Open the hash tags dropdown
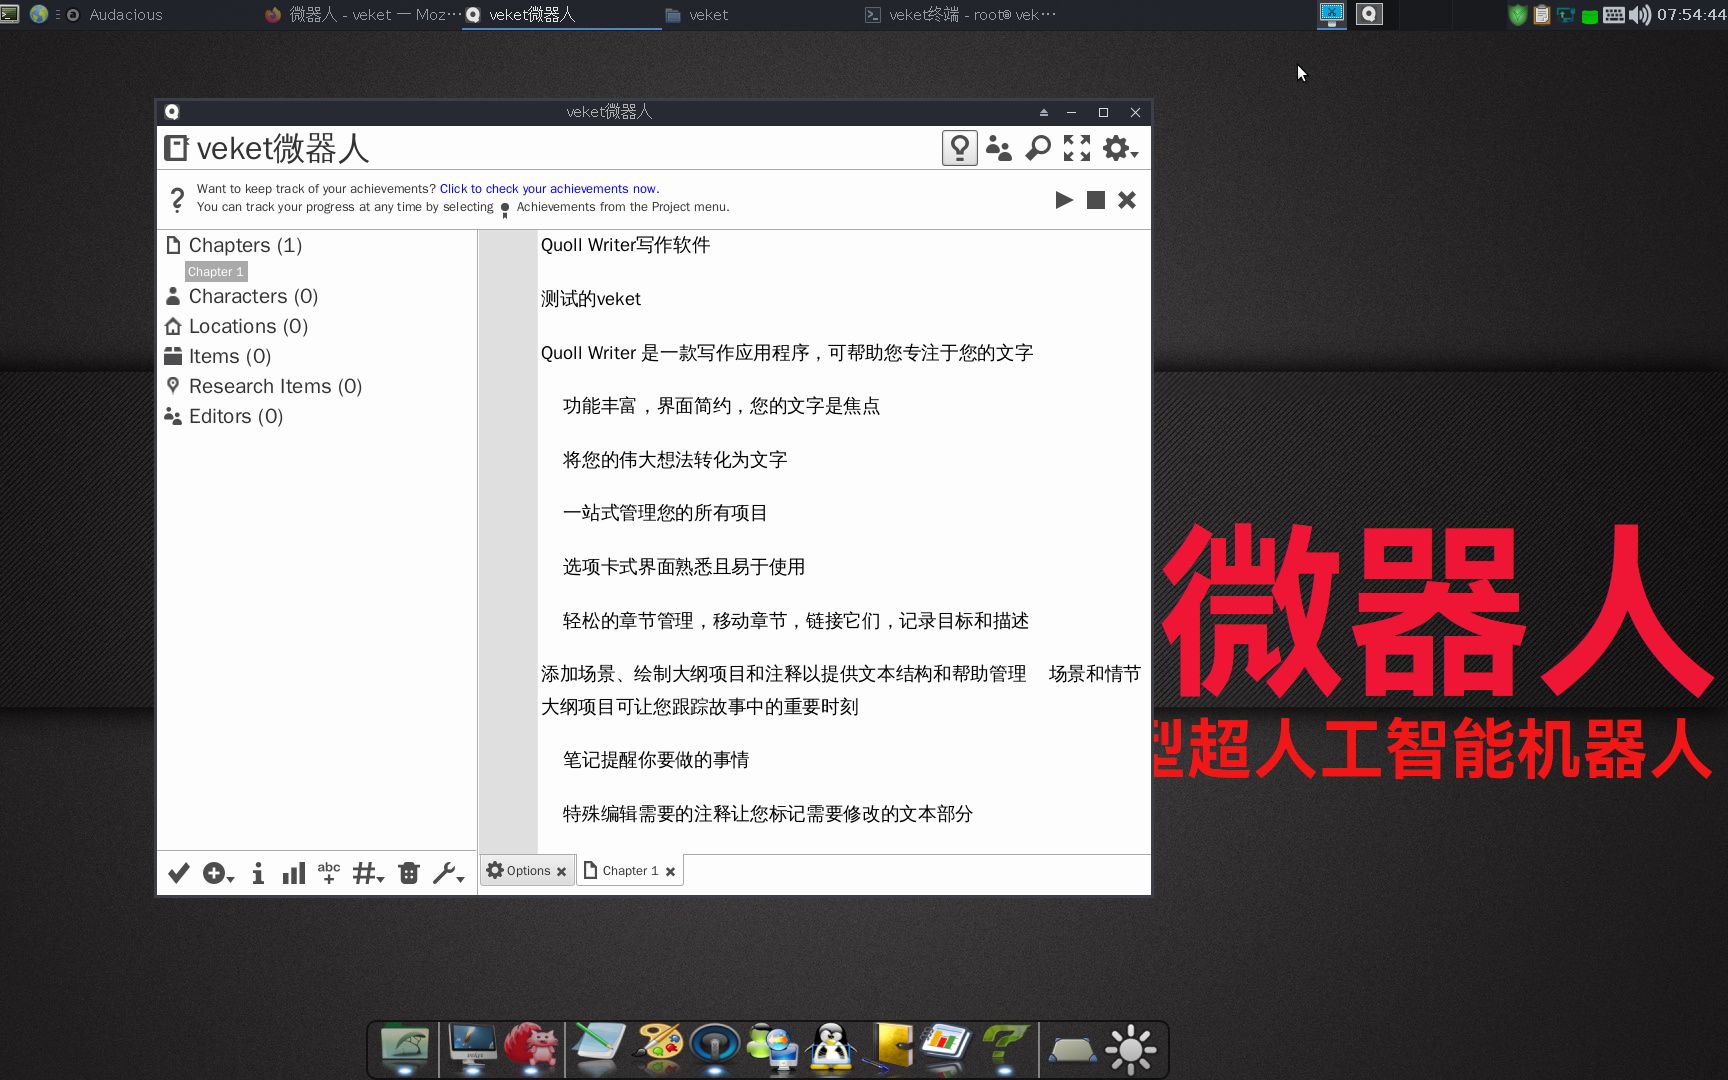This screenshot has width=1728, height=1080. (368, 873)
